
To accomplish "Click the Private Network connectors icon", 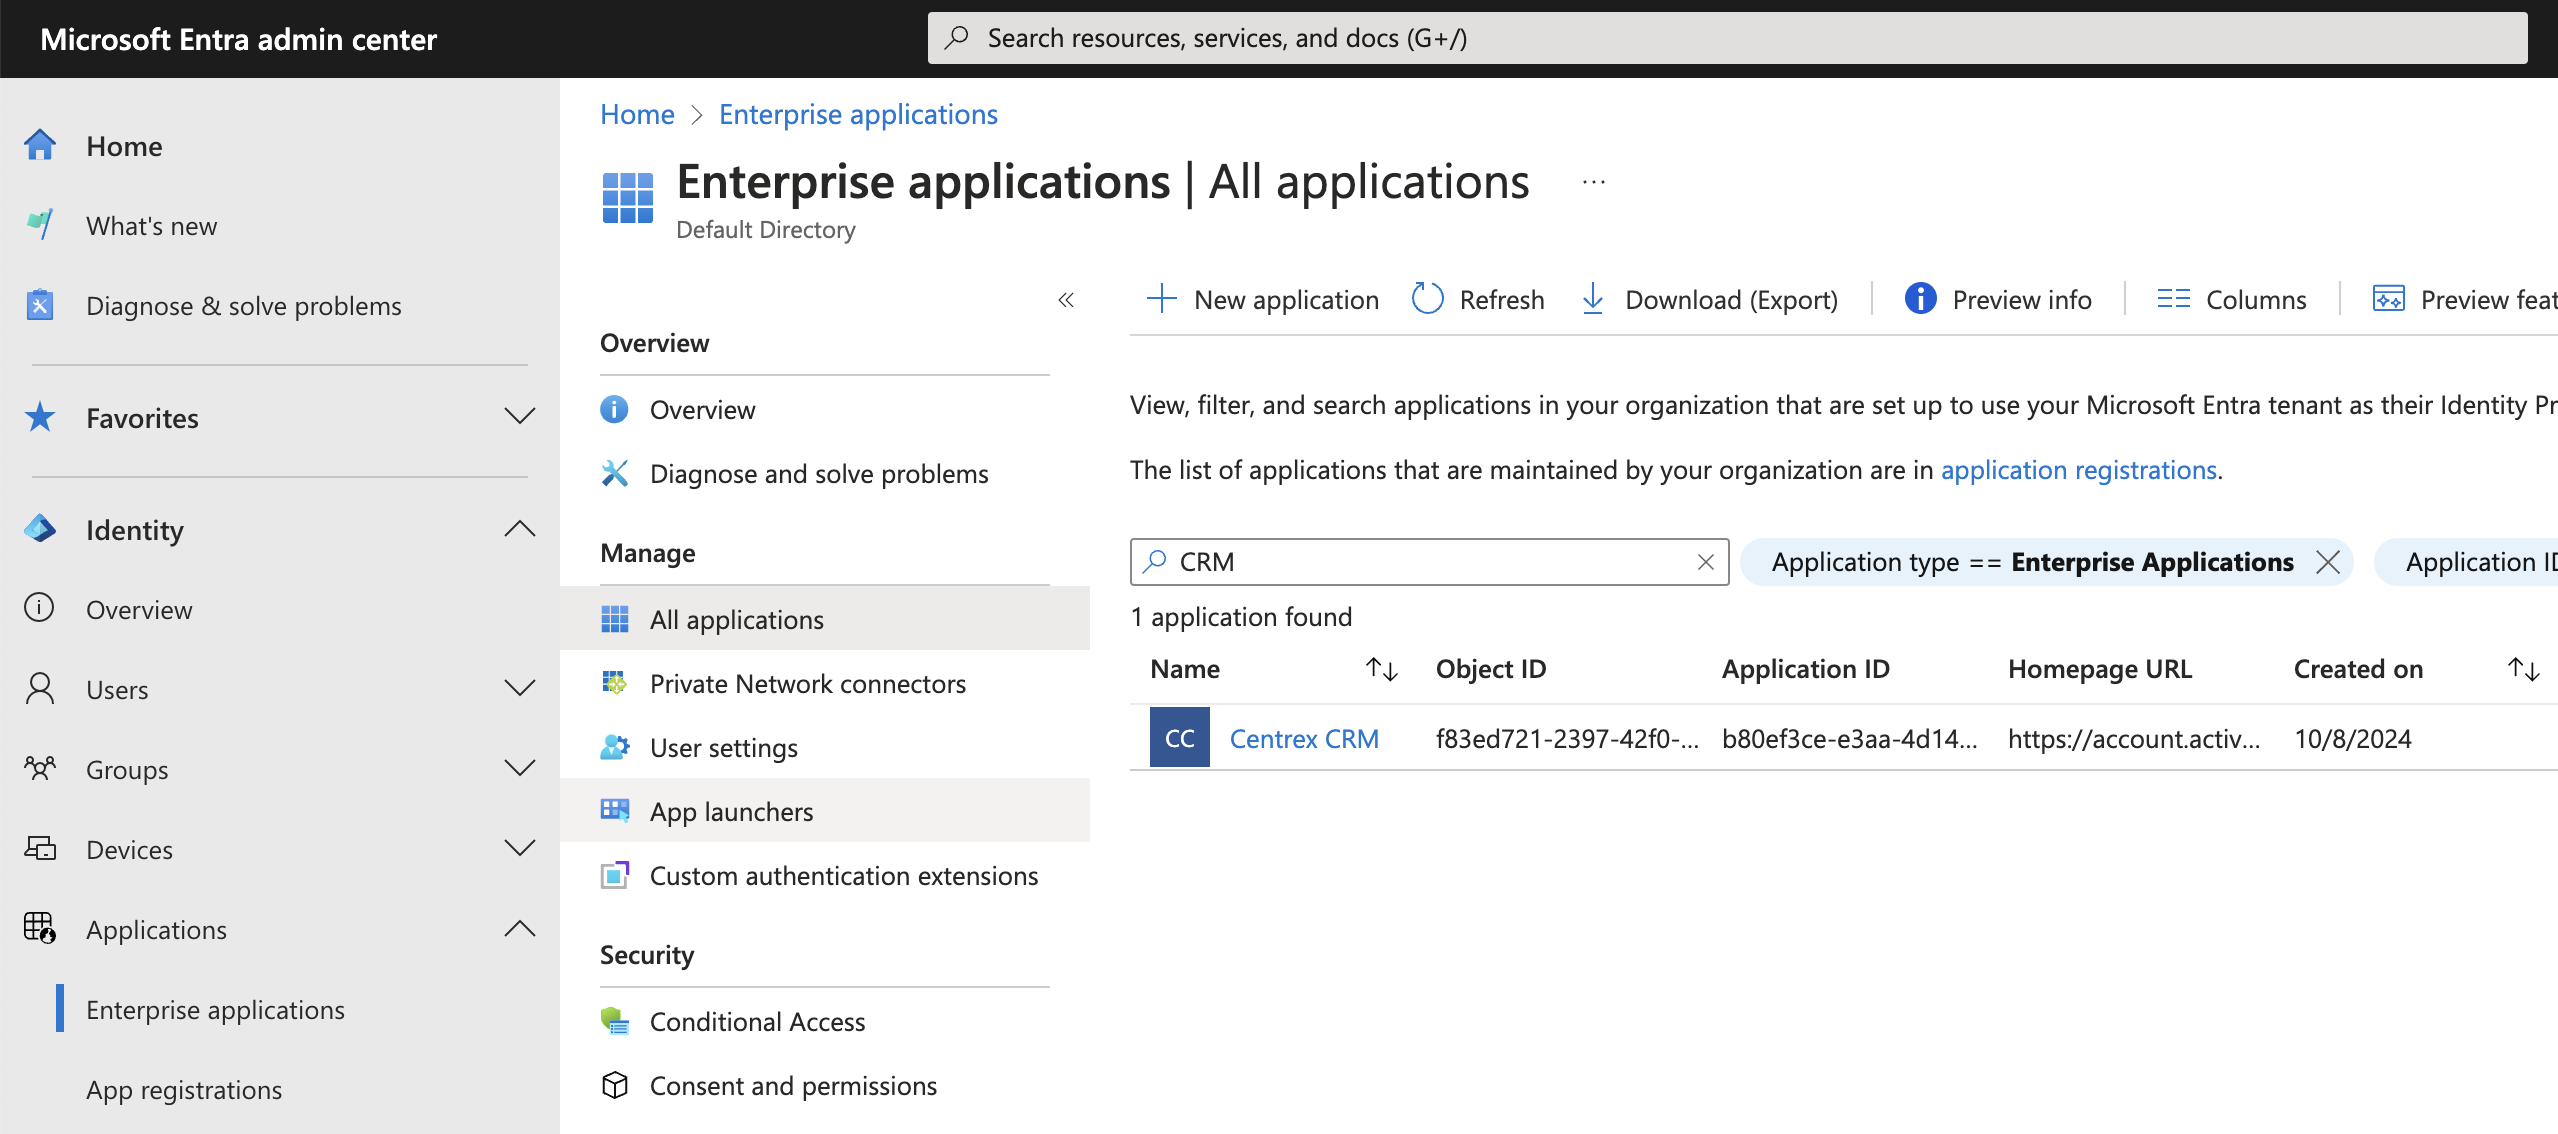I will click(x=615, y=683).
